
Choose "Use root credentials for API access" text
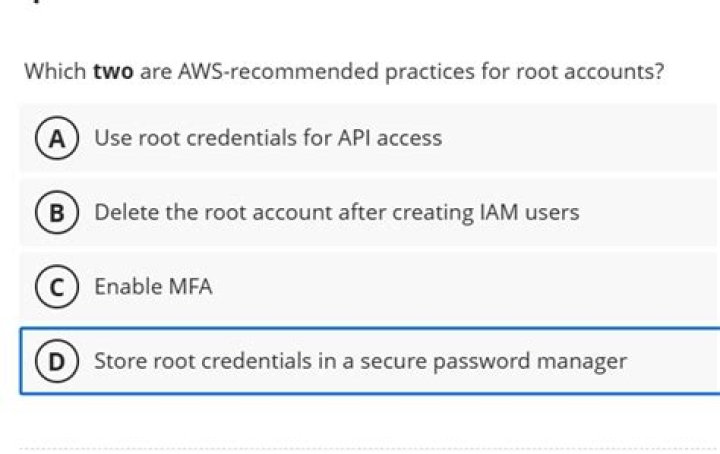(x=267, y=138)
